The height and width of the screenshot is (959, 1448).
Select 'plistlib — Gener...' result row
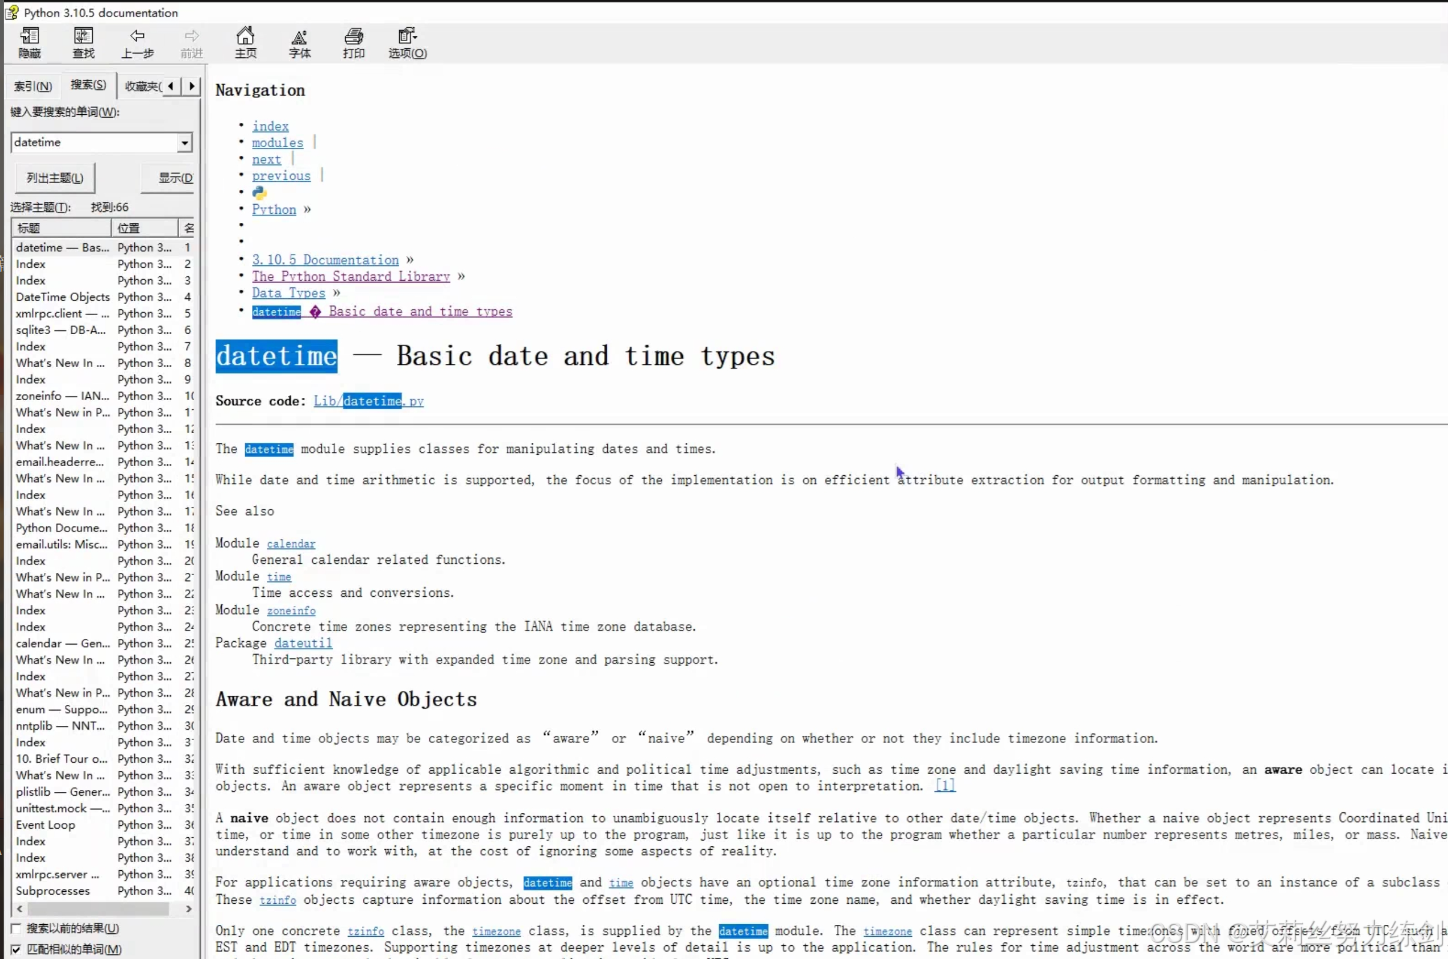[103, 792]
